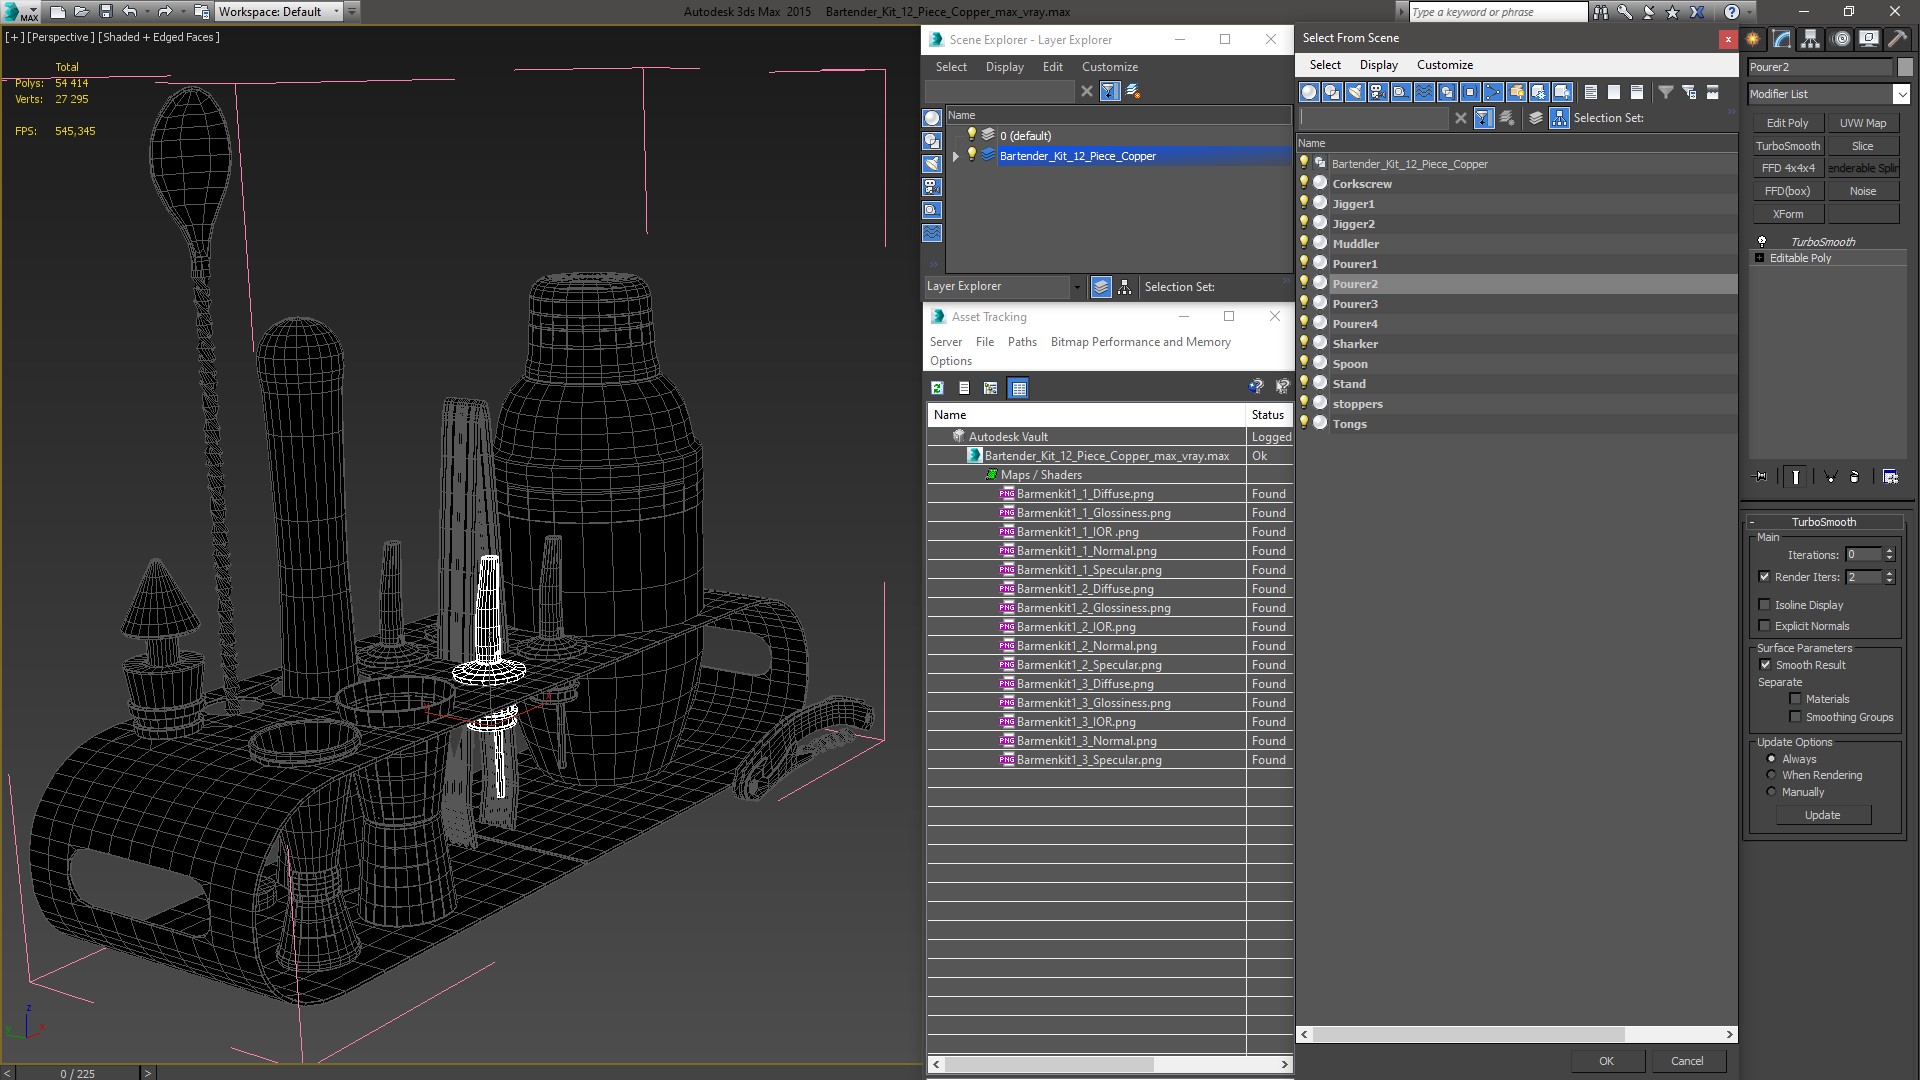Open Customize menu in Scene Explorer
The image size is (1920, 1080).
click(x=1109, y=67)
